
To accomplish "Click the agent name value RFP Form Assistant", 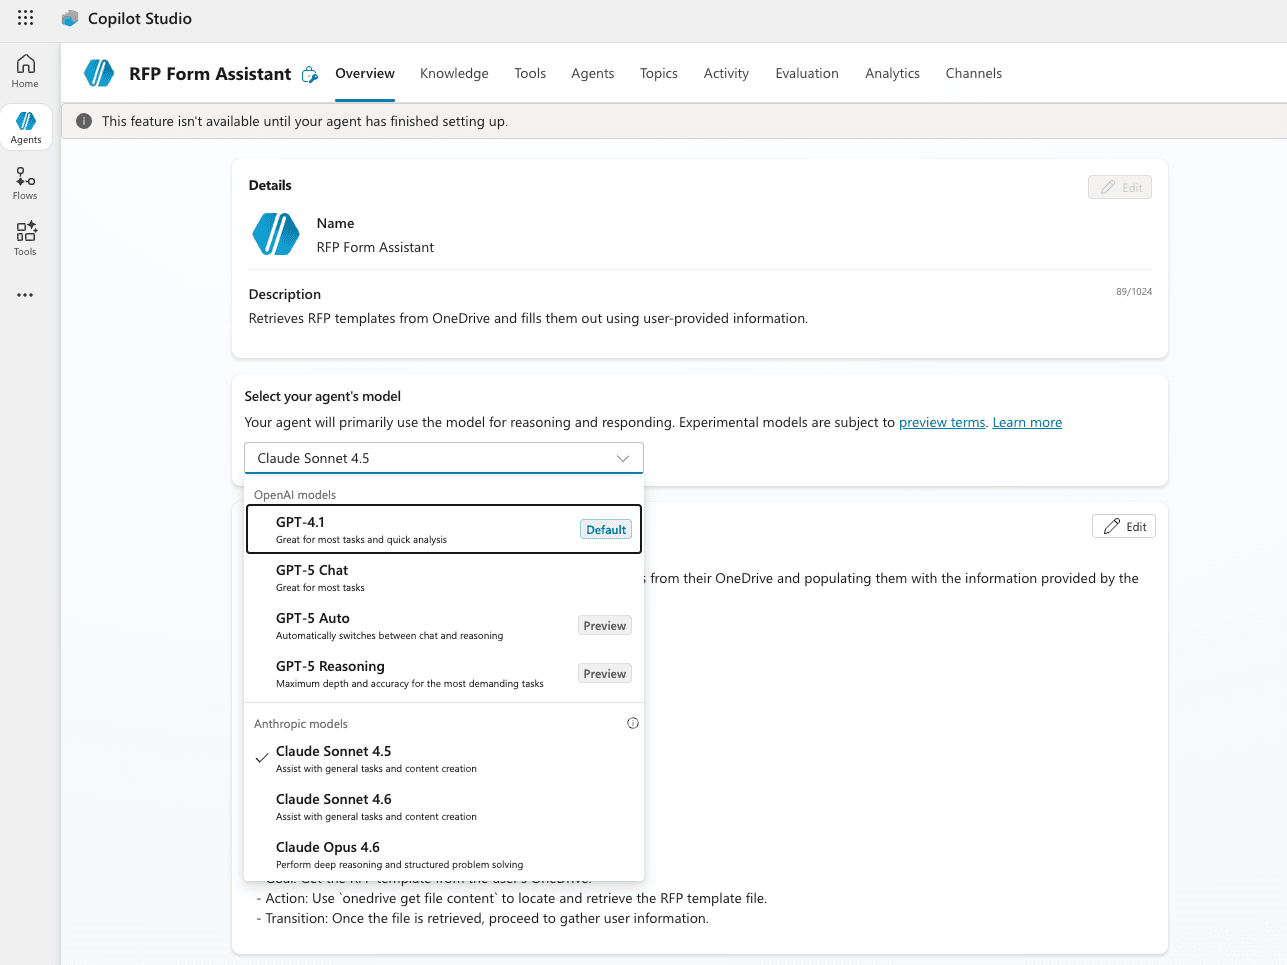I will click(375, 247).
